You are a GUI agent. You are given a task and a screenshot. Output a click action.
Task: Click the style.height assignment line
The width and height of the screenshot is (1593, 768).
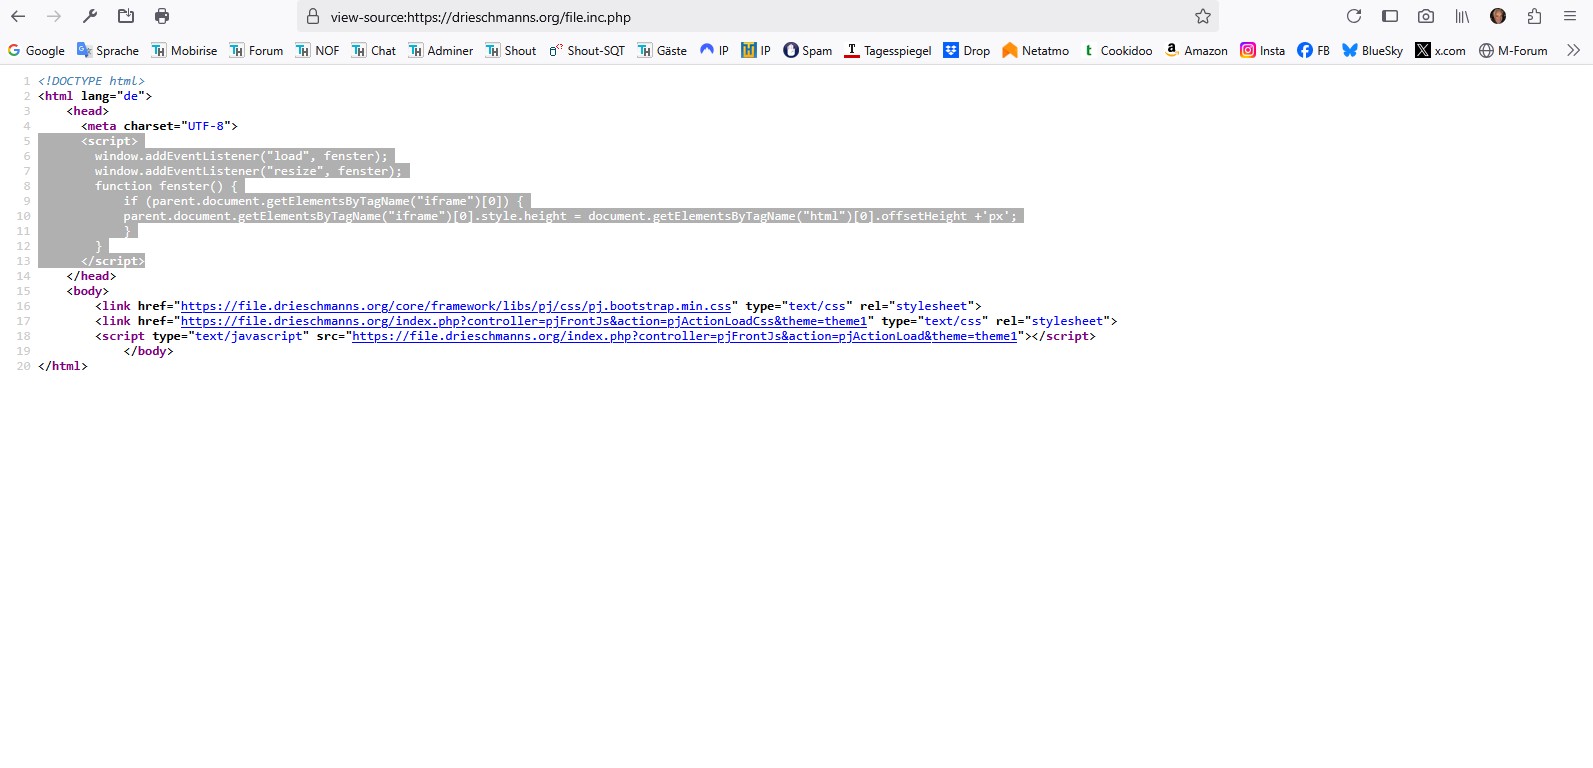pyautogui.click(x=570, y=216)
